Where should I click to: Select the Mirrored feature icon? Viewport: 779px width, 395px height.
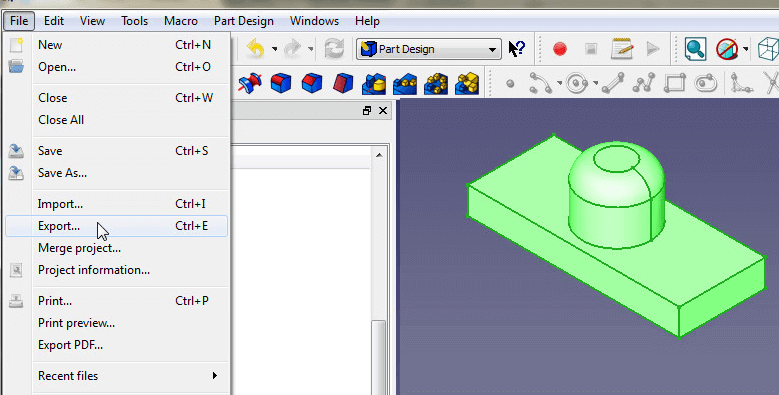click(374, 83)
